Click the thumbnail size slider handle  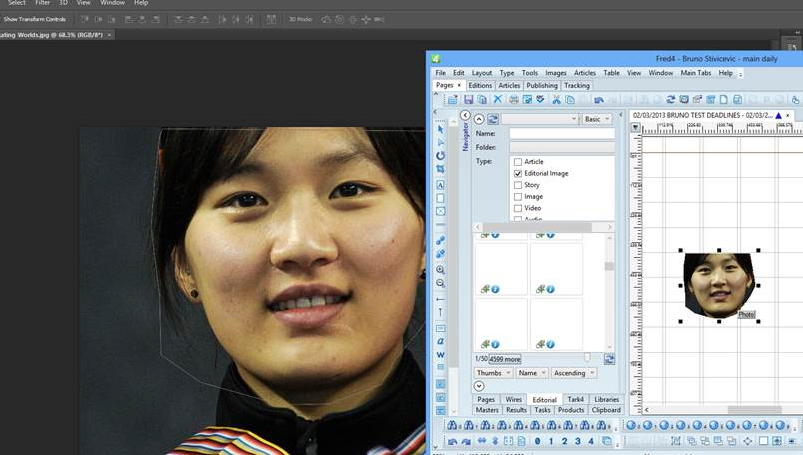[587, 358]
